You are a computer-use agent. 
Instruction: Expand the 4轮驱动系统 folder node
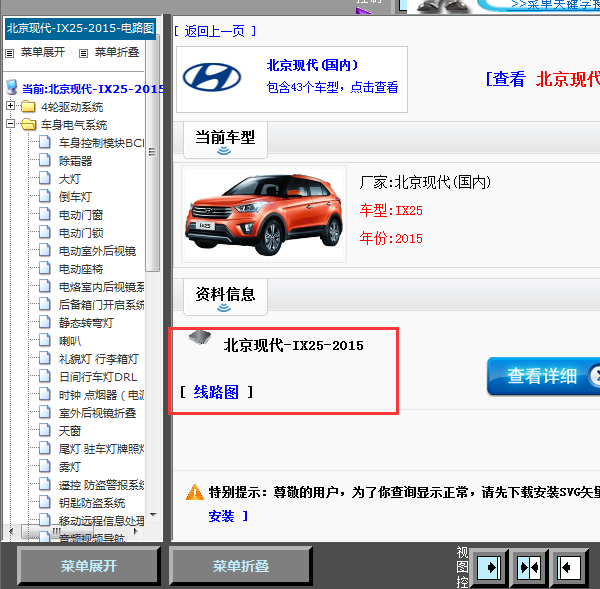tap(11, 106)
